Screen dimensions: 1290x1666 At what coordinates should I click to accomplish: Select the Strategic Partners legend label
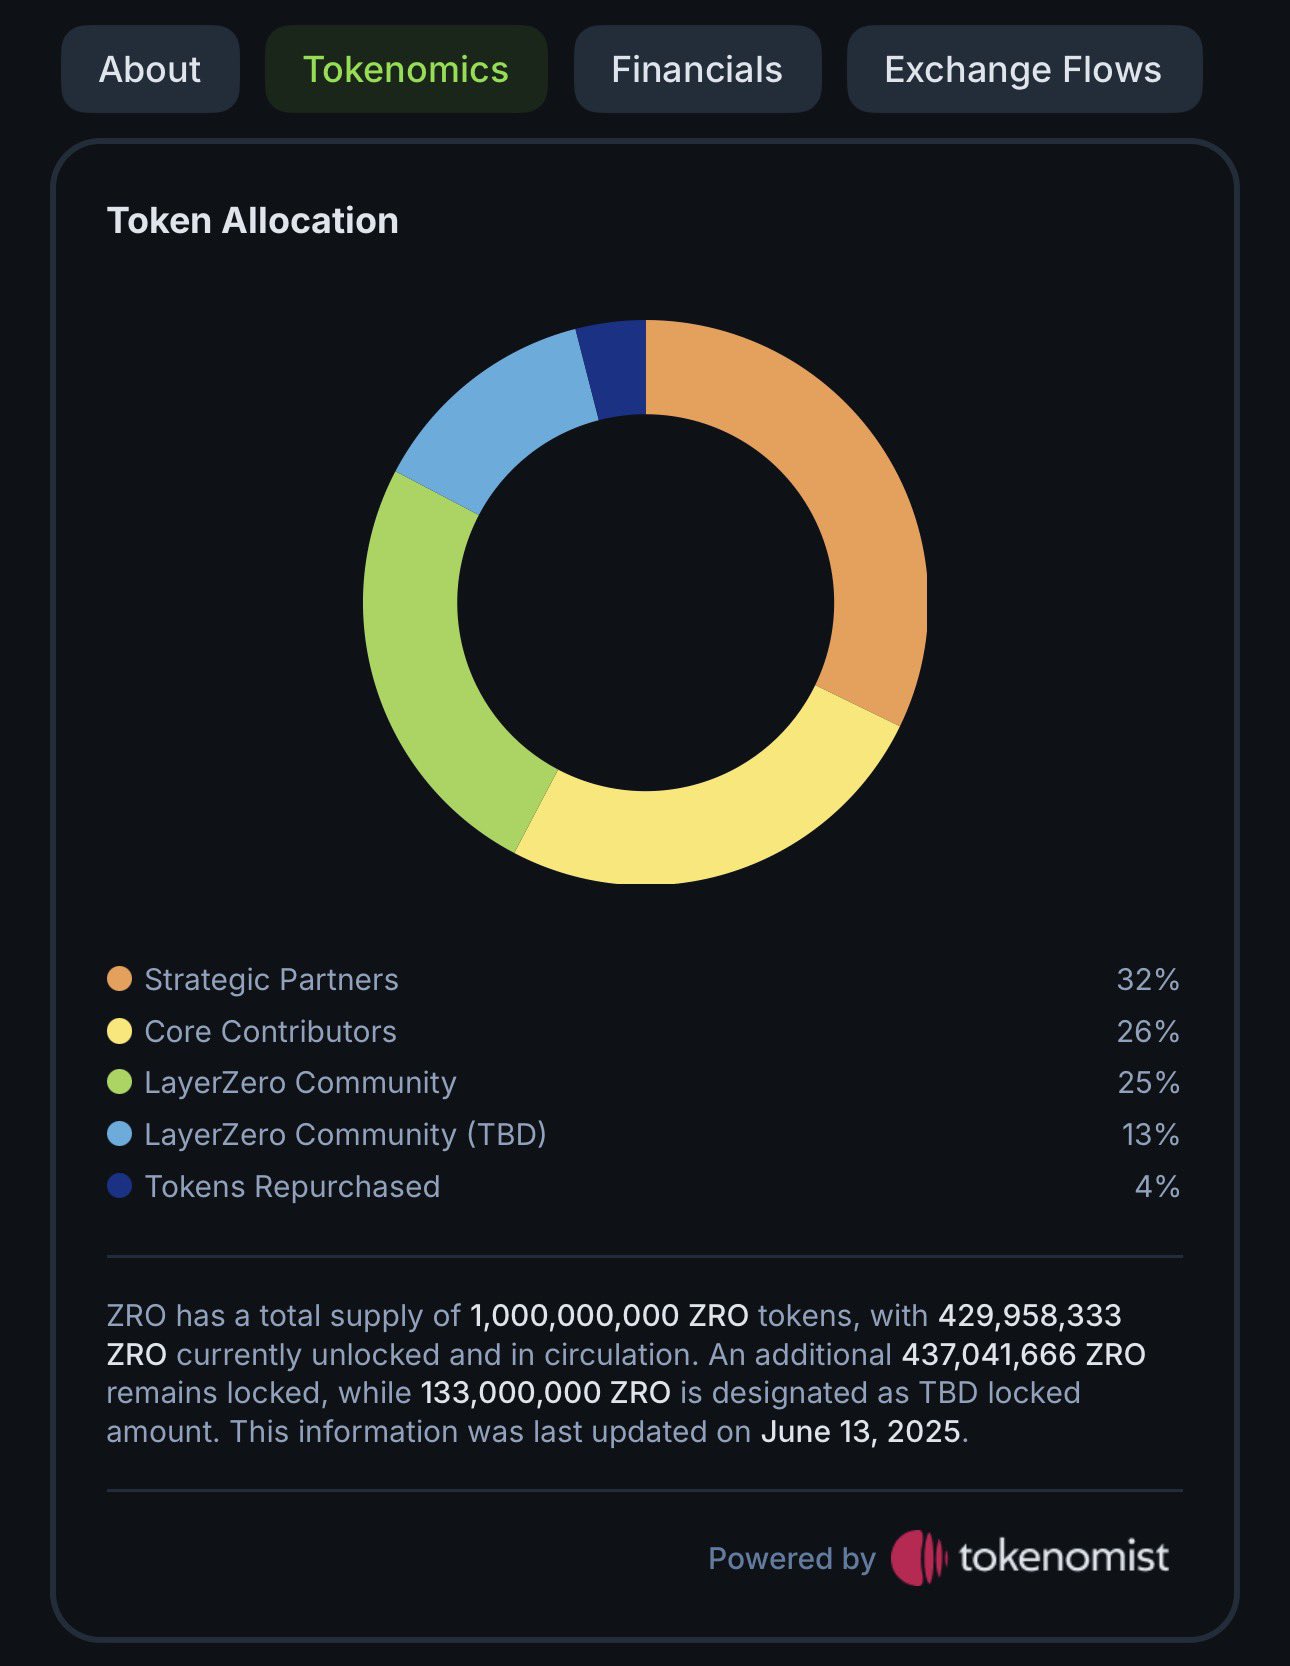(271, 979)
